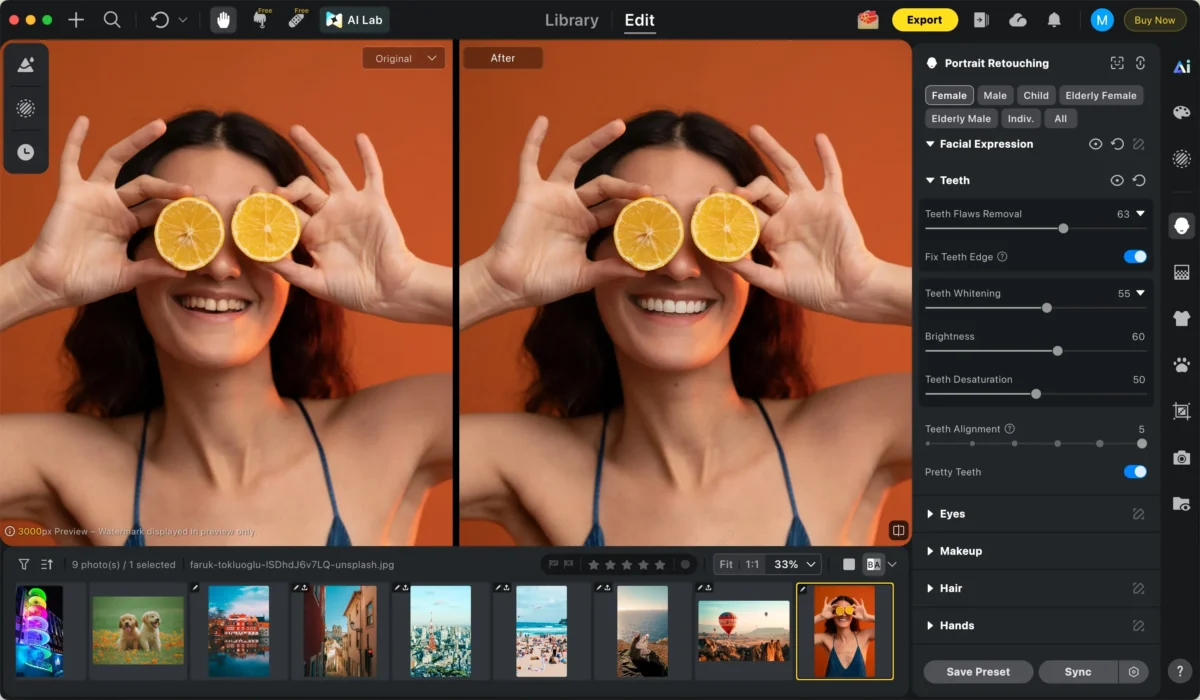The width and height of the screenshot is (1200, 700).
Task: Disable the Fix Teeth Edge switch
Action: click(1134, 257)
